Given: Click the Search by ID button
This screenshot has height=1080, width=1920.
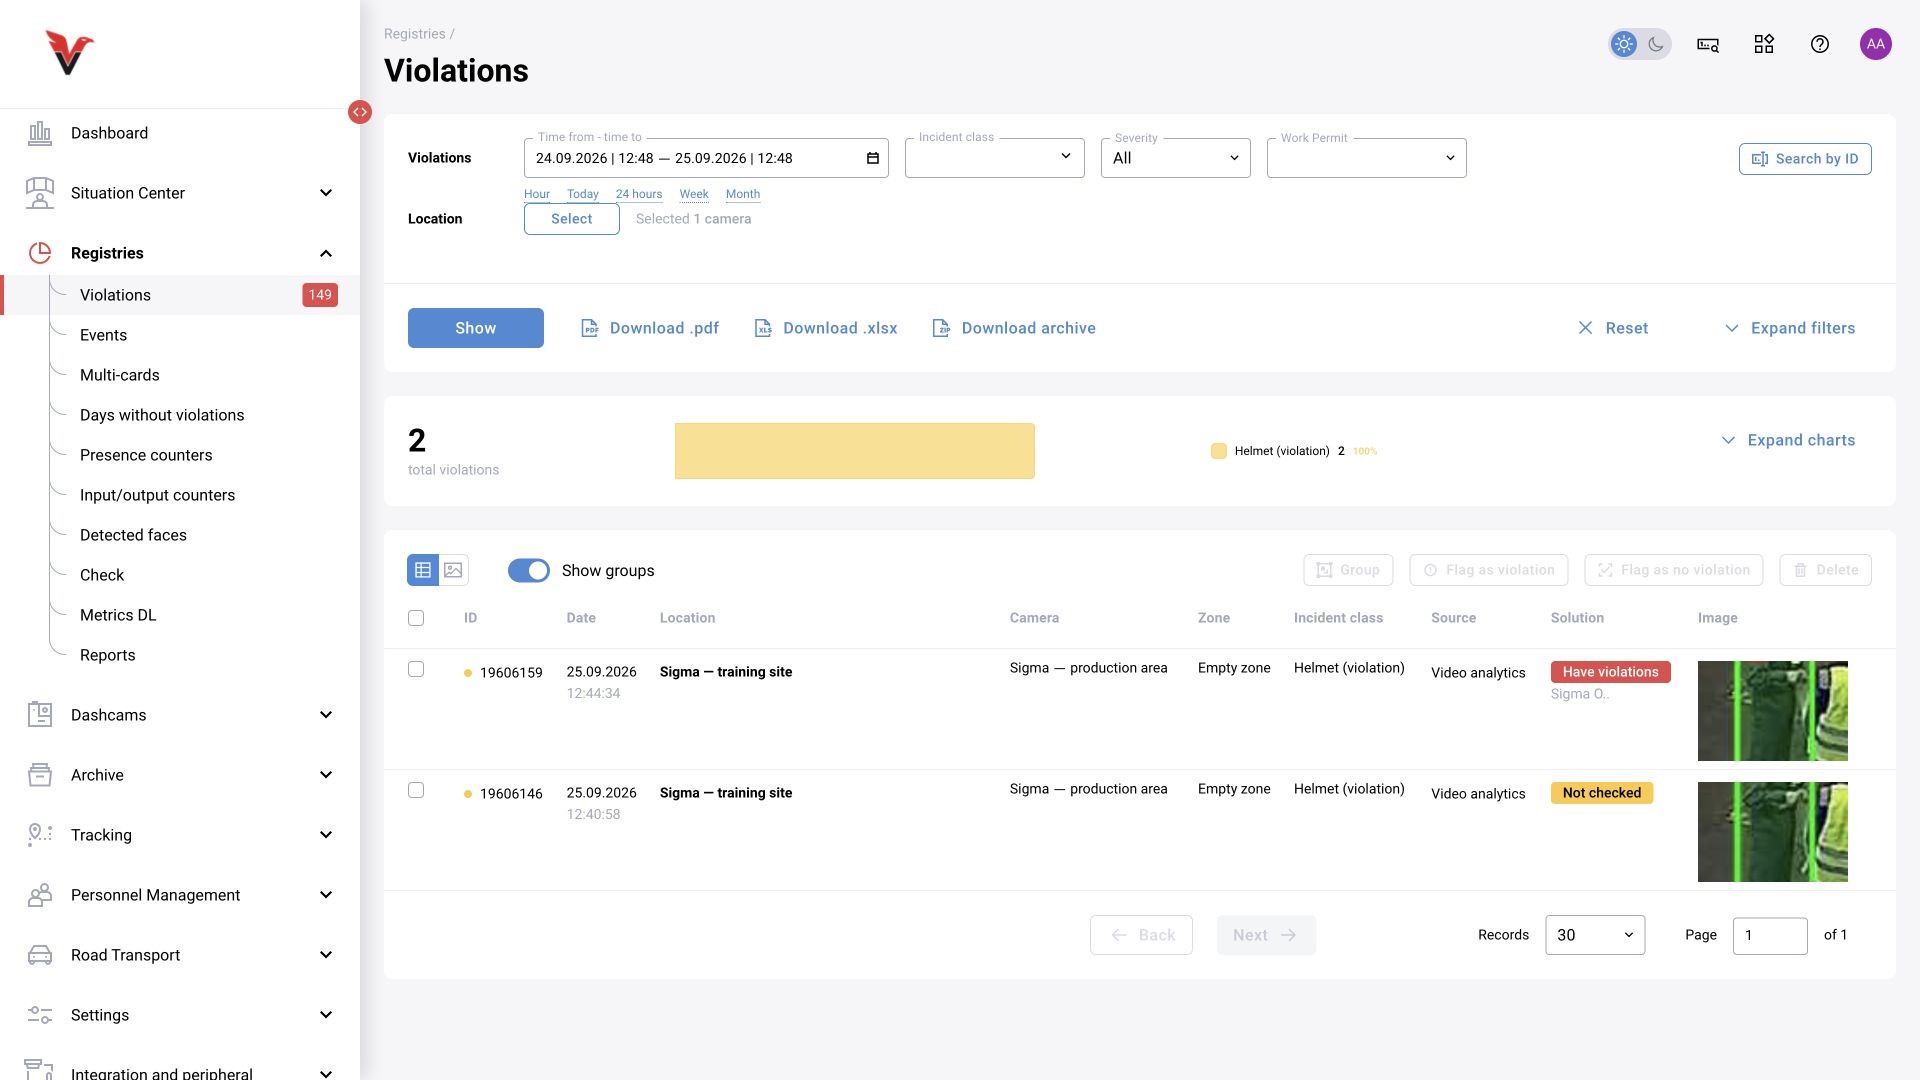Looking at the screenshot, I should [1805, 159].
